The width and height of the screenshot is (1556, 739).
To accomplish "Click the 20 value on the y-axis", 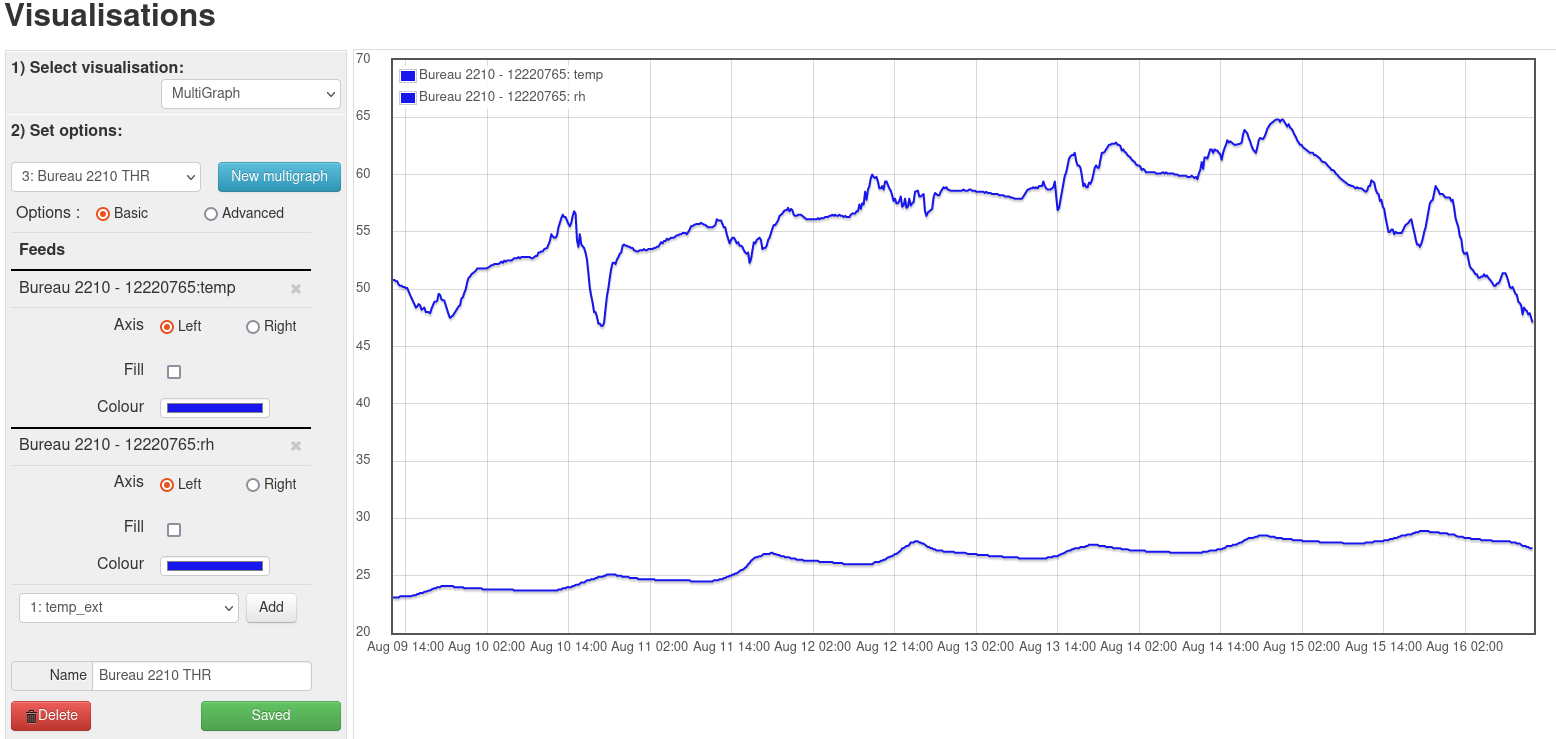I will coord(363,632).
